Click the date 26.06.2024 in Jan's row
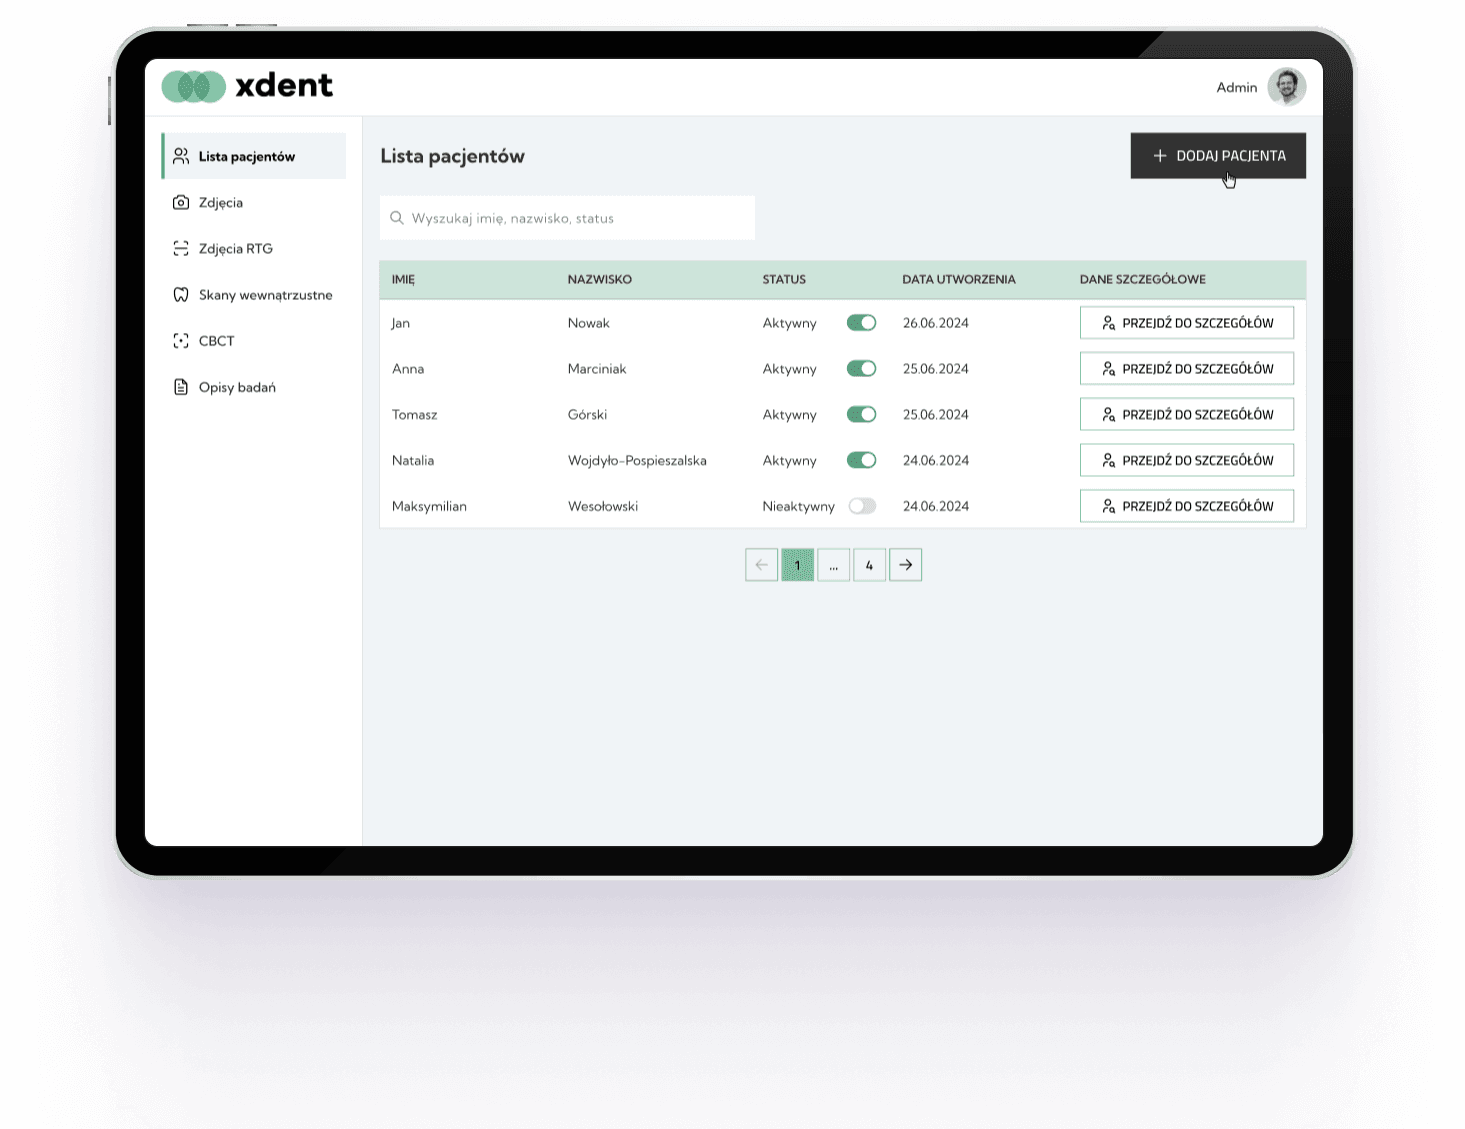The image size is (1465, 1129). [936, 323]
